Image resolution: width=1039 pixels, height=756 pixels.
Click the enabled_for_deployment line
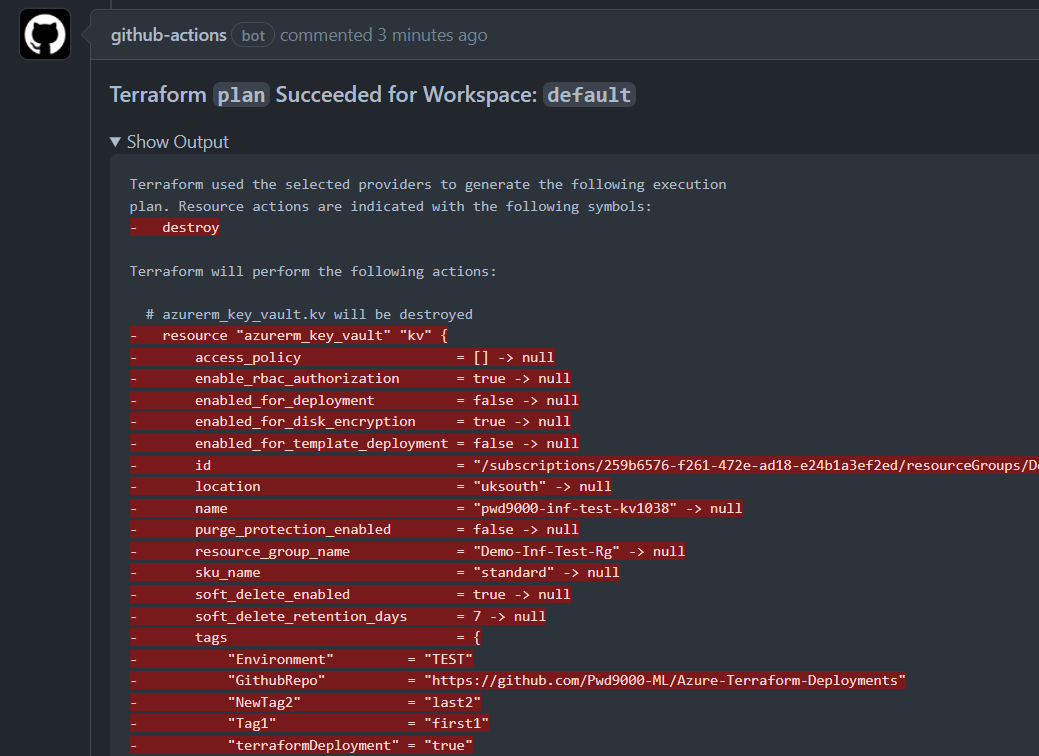[355, 400]
